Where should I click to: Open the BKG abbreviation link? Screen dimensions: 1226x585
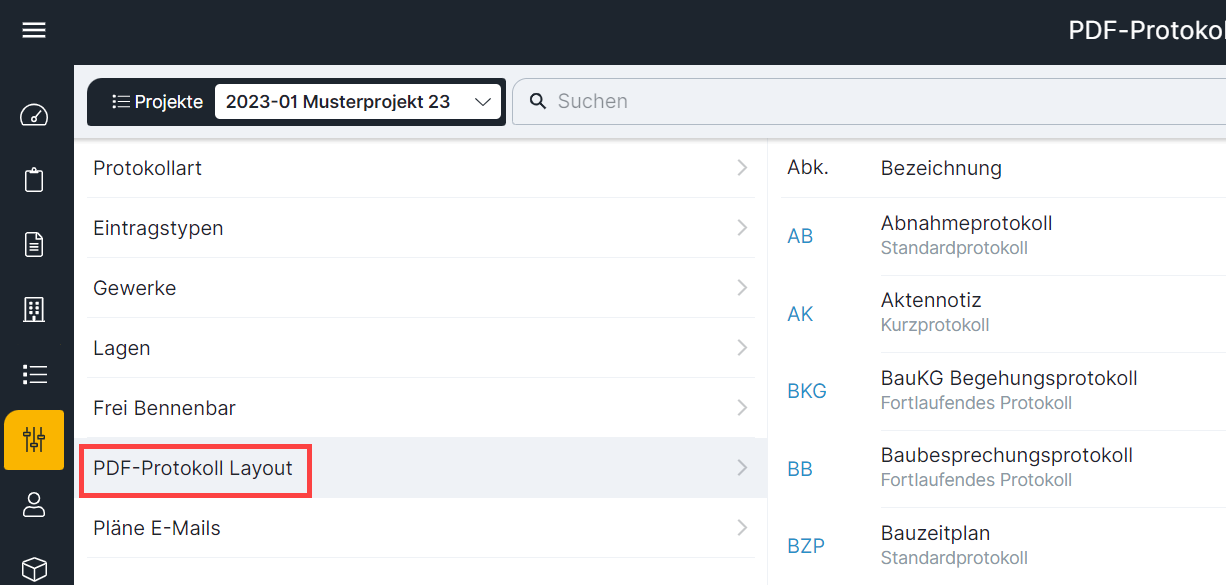pos(807,391)
